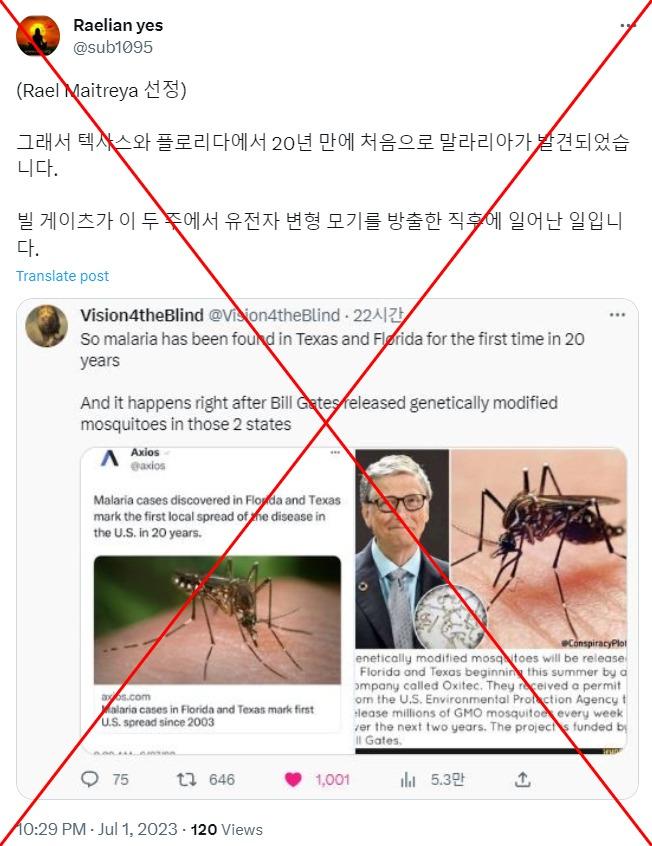This screenshot has width=652, height=846.
Task: Toggle the pink heart like icon
Action: pyautogui.click(x=293, y=780)
